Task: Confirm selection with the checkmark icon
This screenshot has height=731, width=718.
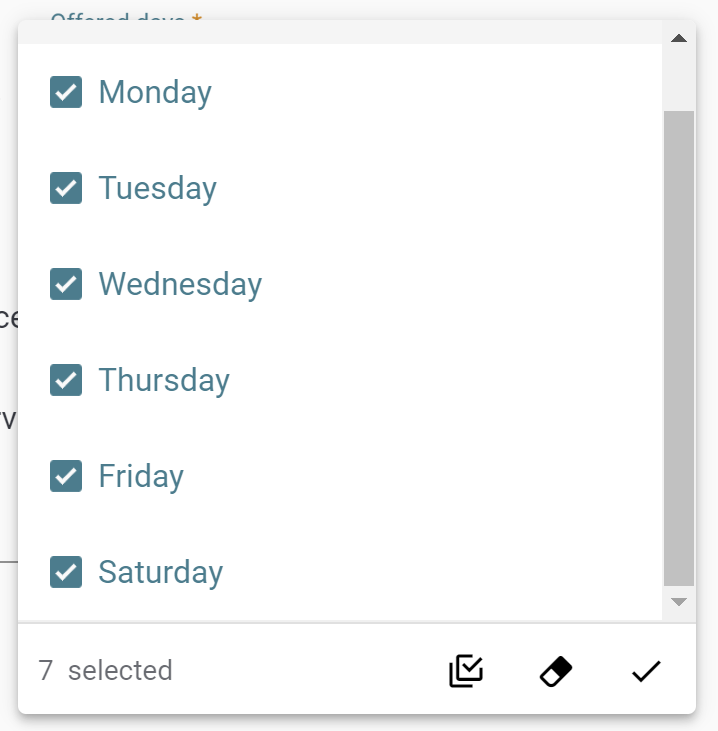Action: click(646, 671)
